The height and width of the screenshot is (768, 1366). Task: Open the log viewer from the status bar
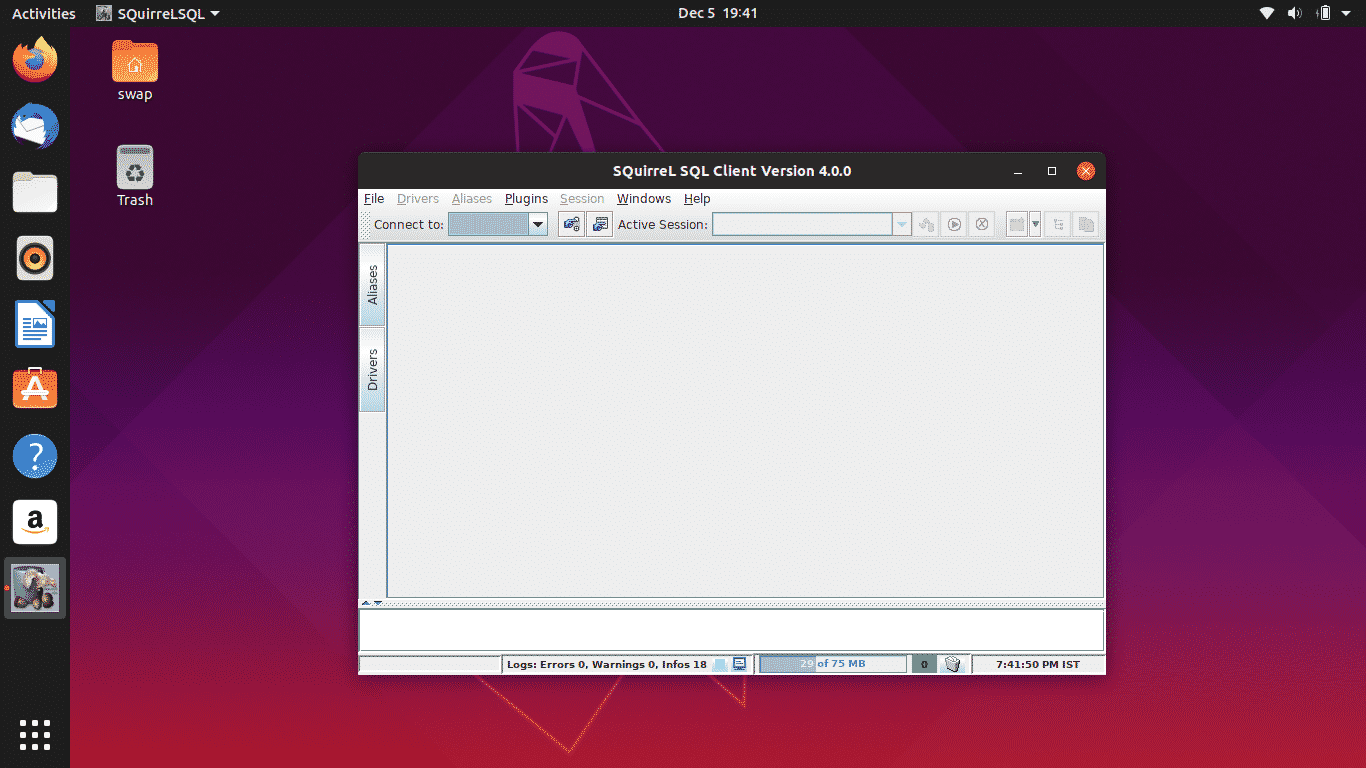[x=738, y=663]
